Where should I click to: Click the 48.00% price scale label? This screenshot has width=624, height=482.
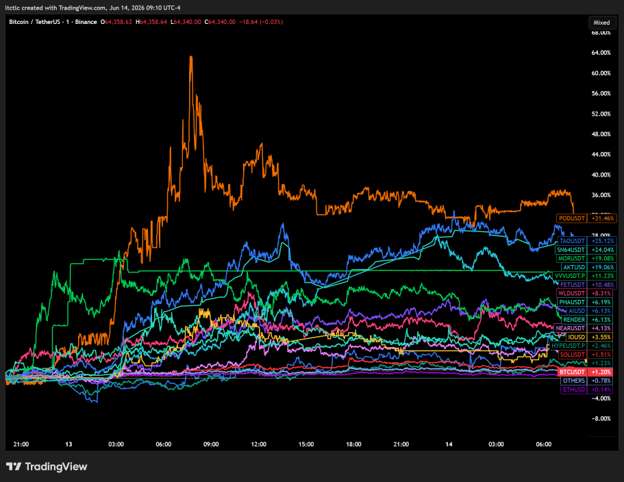601,134
